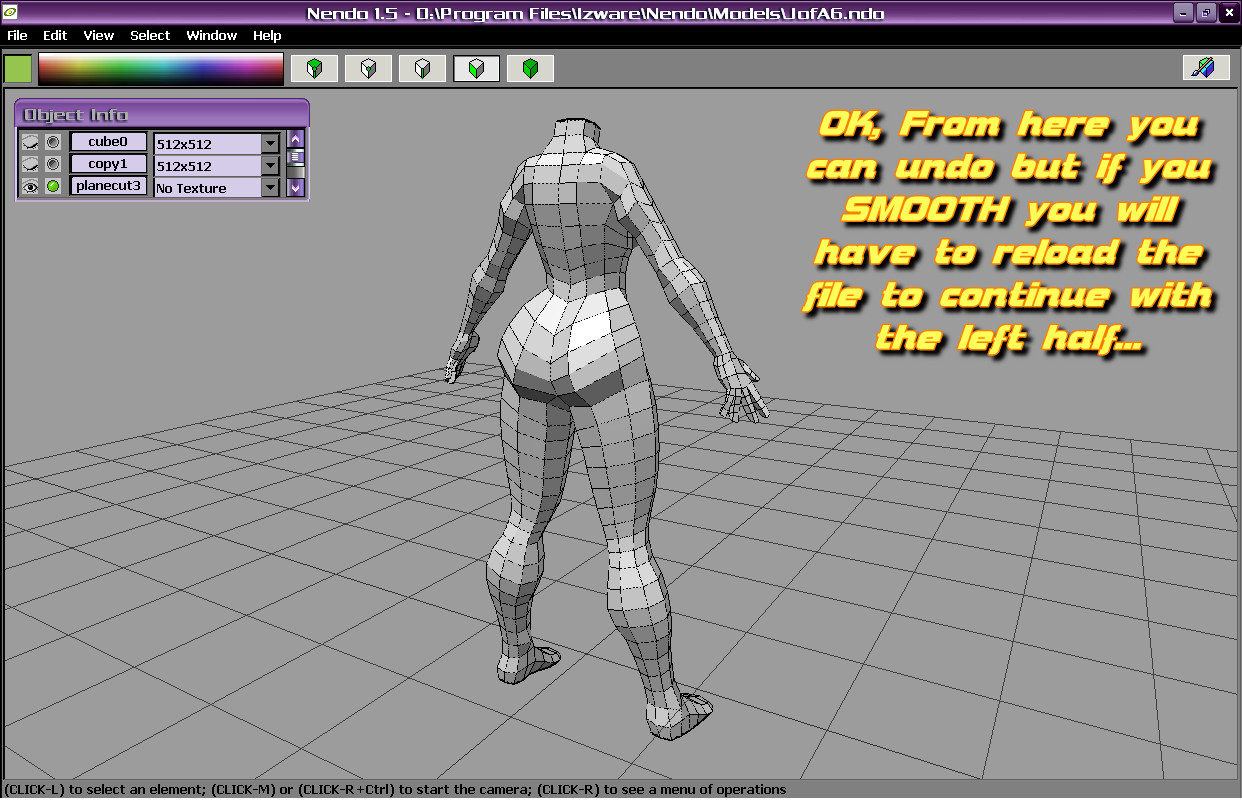The image size is (1242, 800).
Task: Click the restore window button
Action: coord(1206,13)
